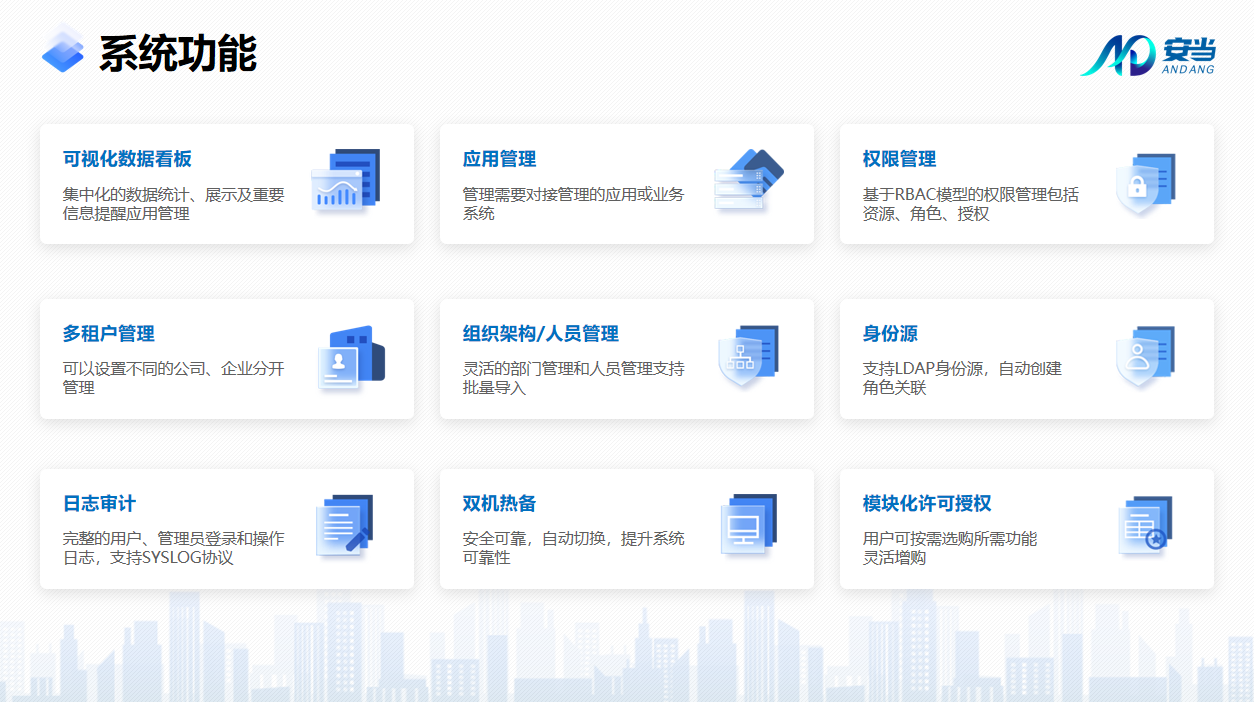Click the 系统功能 page title
The width and height of the screenshot is (1254, 702).
pos(178,54)
